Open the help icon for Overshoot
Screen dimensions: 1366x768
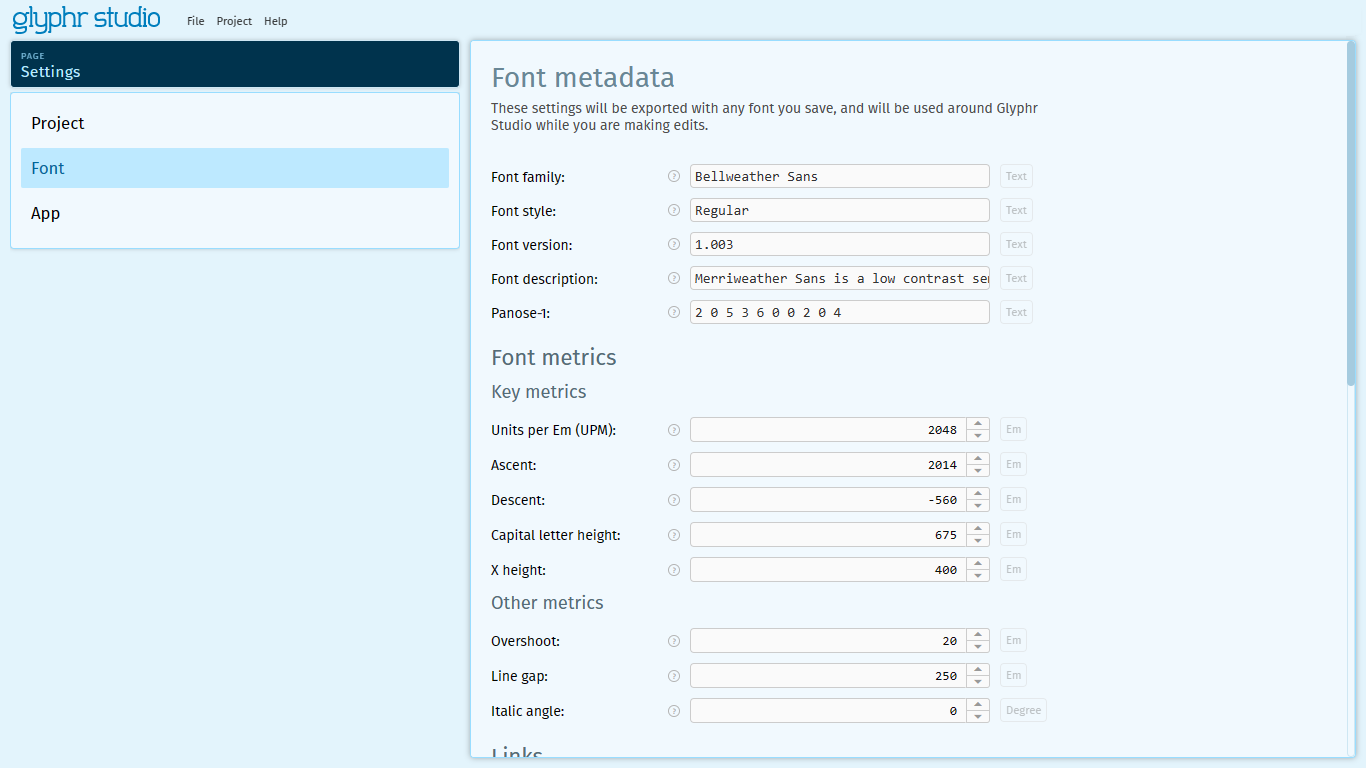(674, 641)
